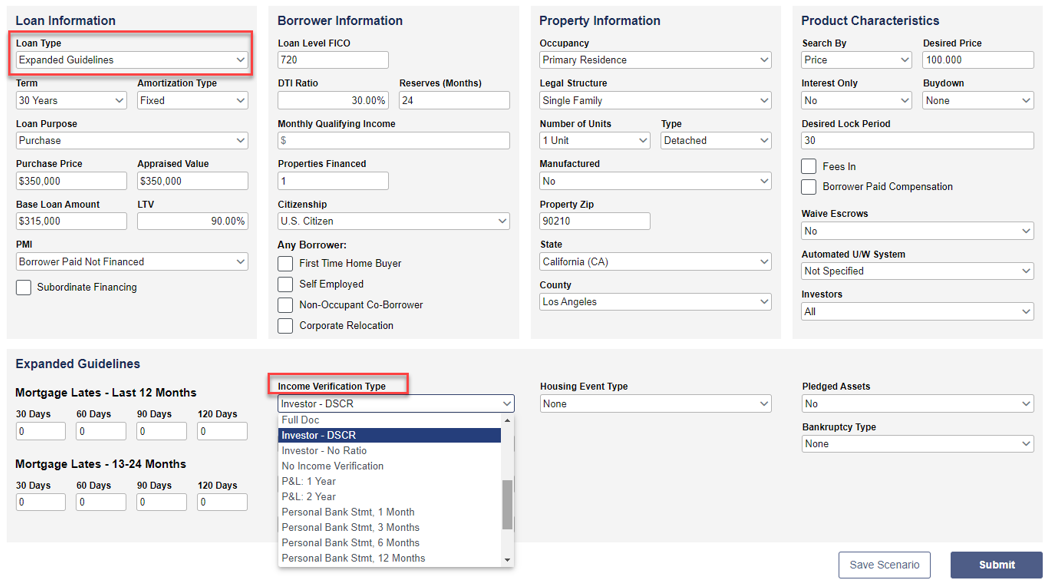Expand the Occupancy dropdown
This screenshot has width=1045, height=585.
pos(655,60)
